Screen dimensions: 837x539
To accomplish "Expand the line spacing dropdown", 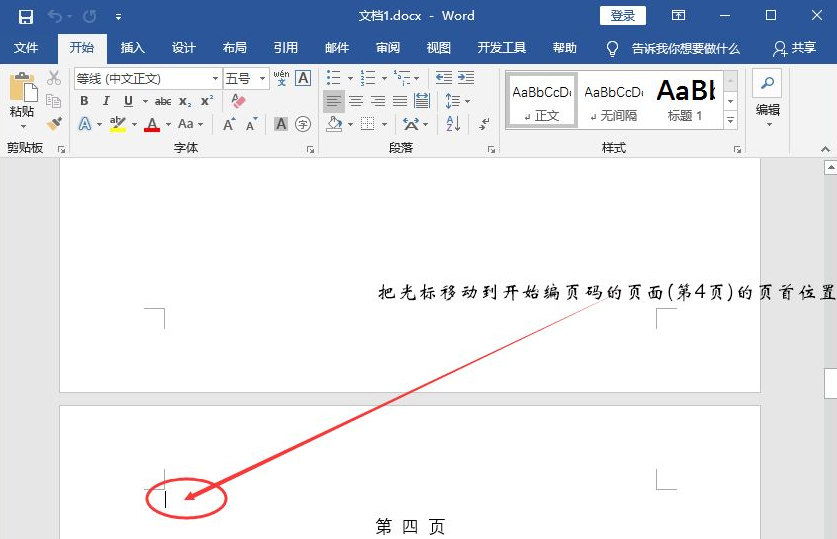I will click(x=466, y=101).
